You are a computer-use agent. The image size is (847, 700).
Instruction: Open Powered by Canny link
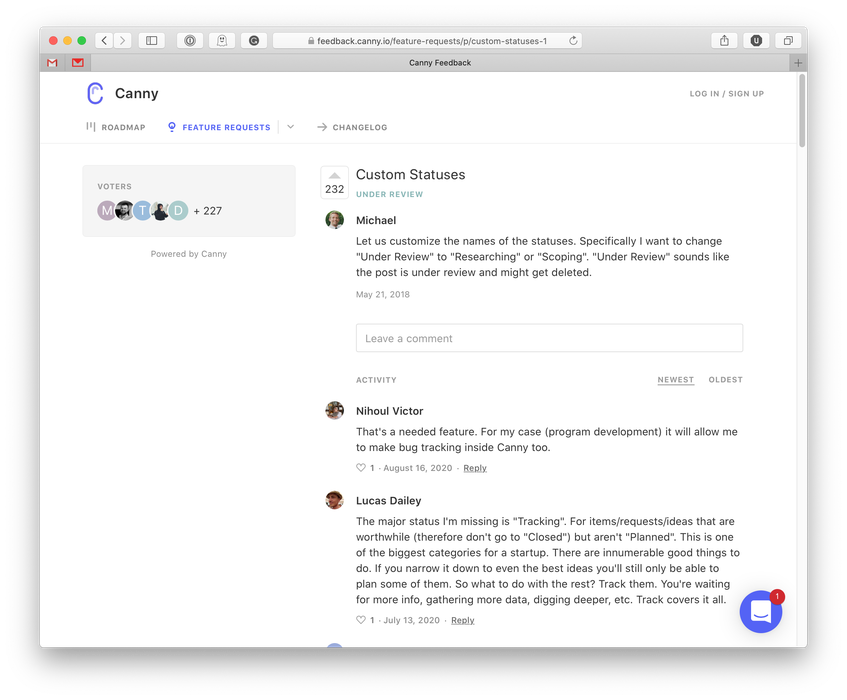pyautogui.click(x=189, y=254)
